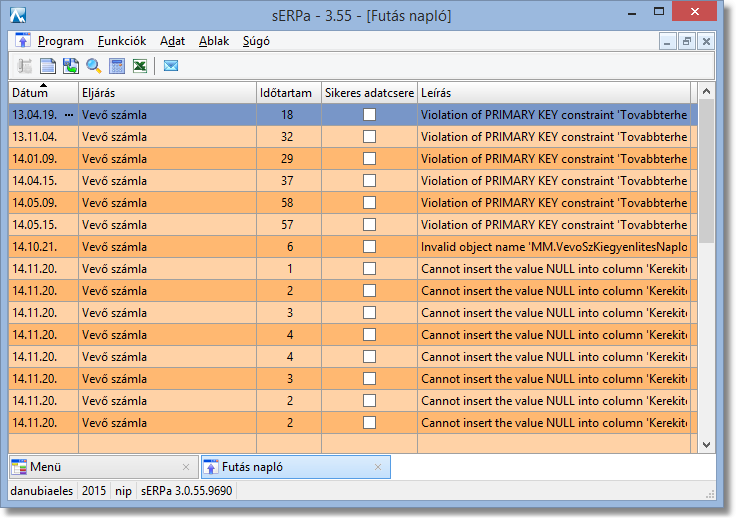Click the email envelope toolbar icon
The height and width of the screenshot is (520, 736).
coord(171,66)
